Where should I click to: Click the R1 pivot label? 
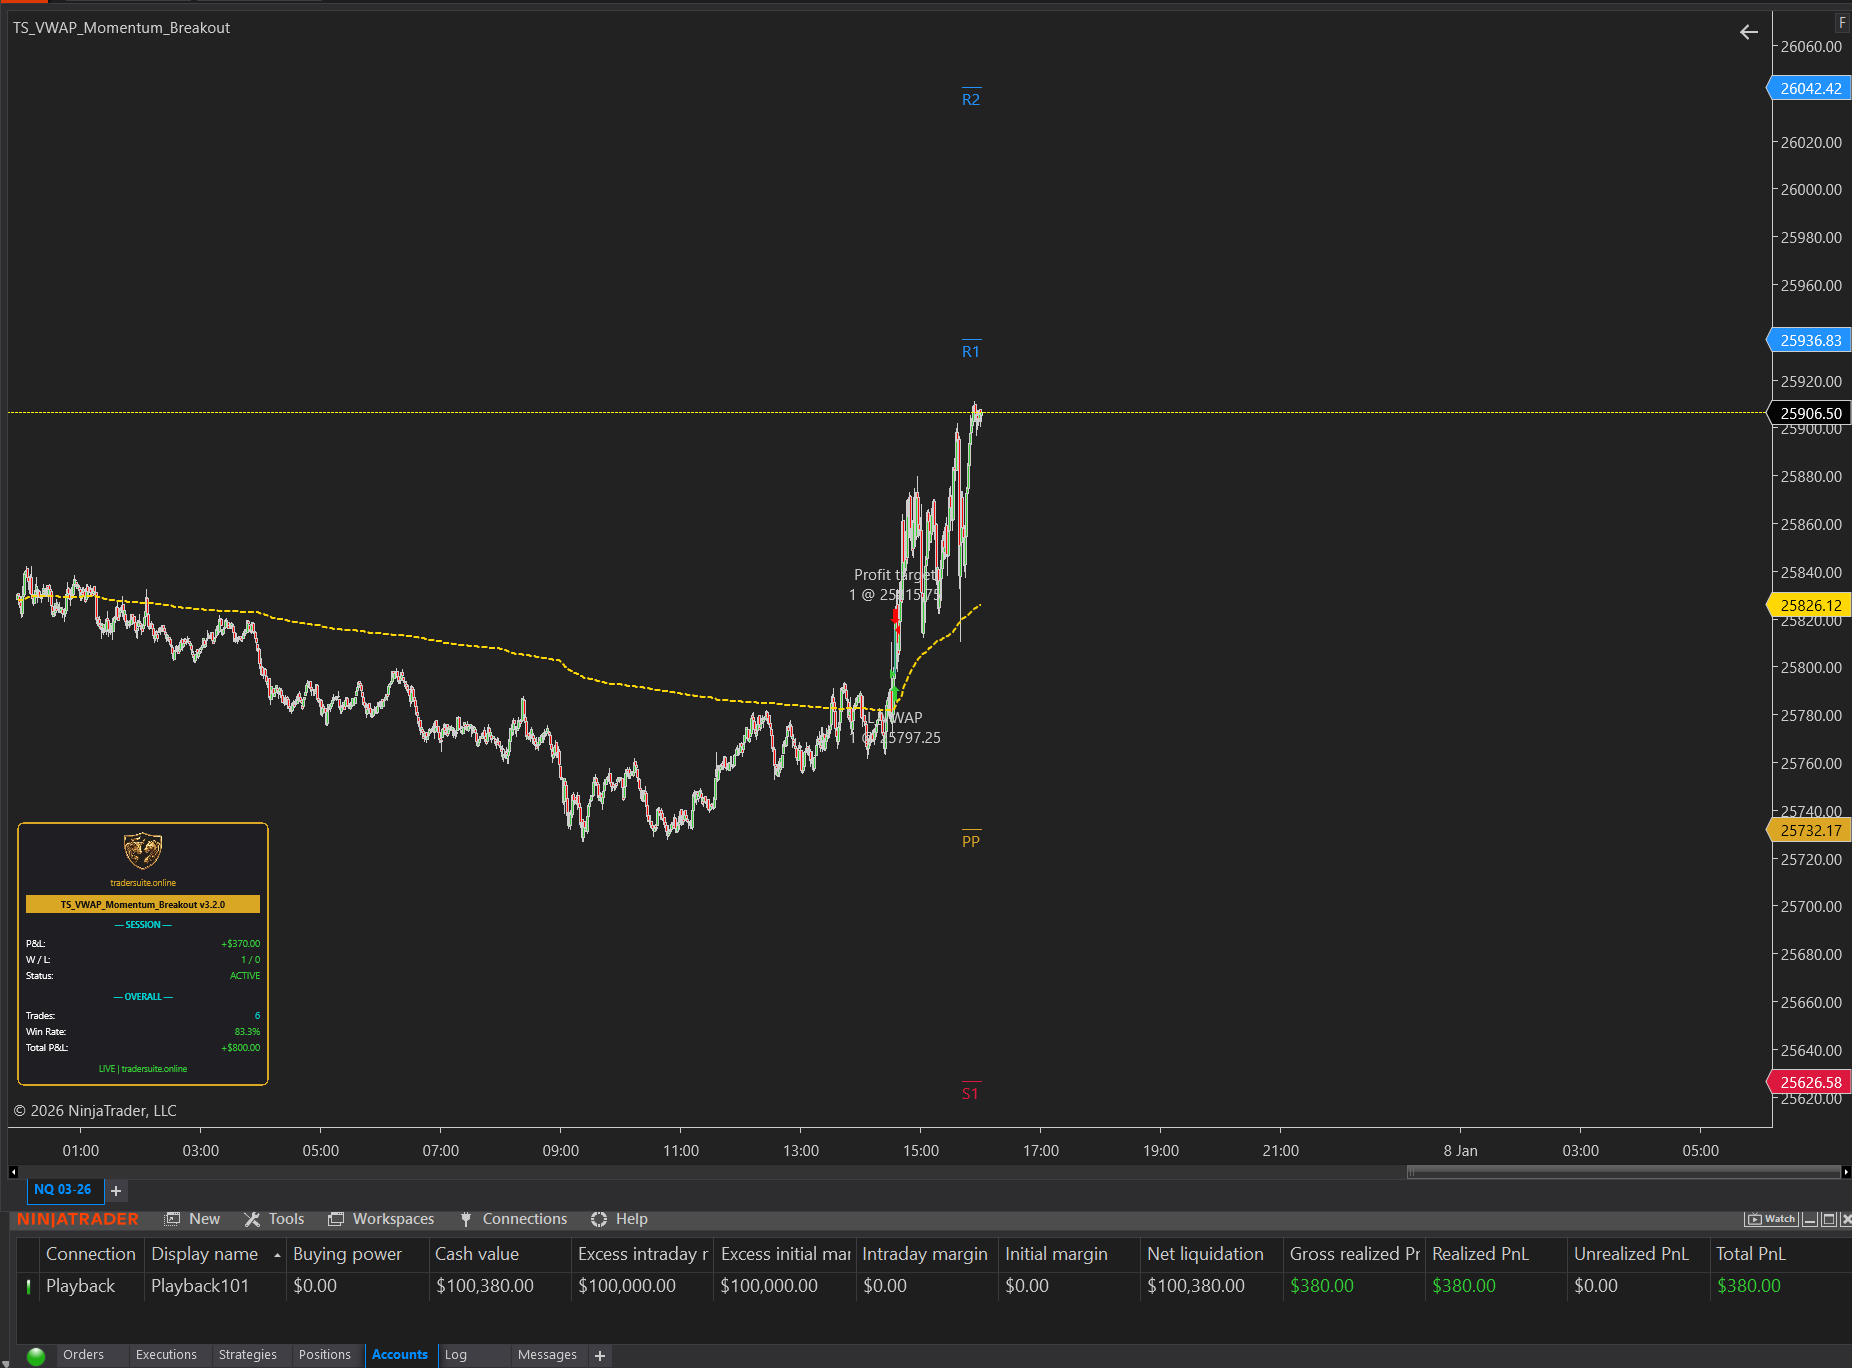pos(971,351)
